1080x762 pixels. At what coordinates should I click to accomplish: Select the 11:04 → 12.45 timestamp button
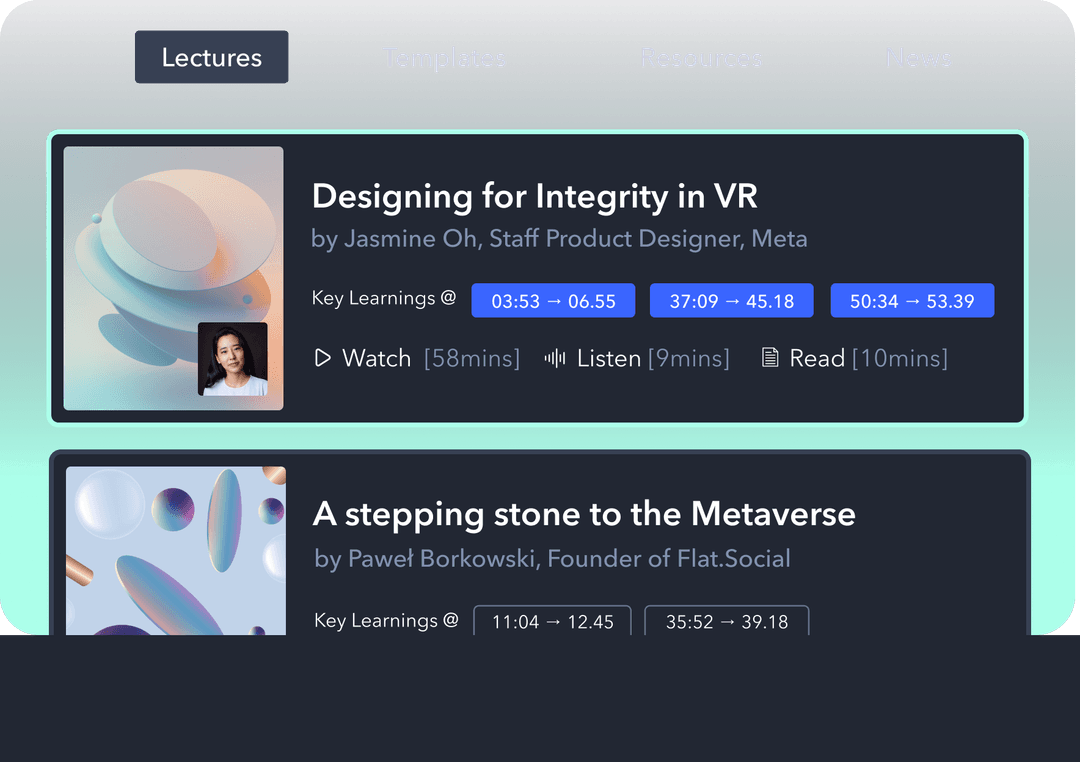[552, 621]
